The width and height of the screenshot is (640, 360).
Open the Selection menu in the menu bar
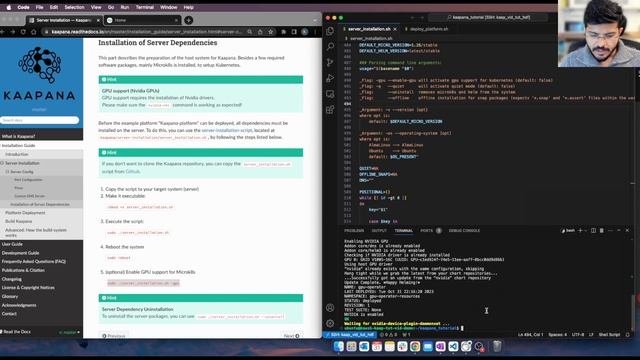pos(74,7)
